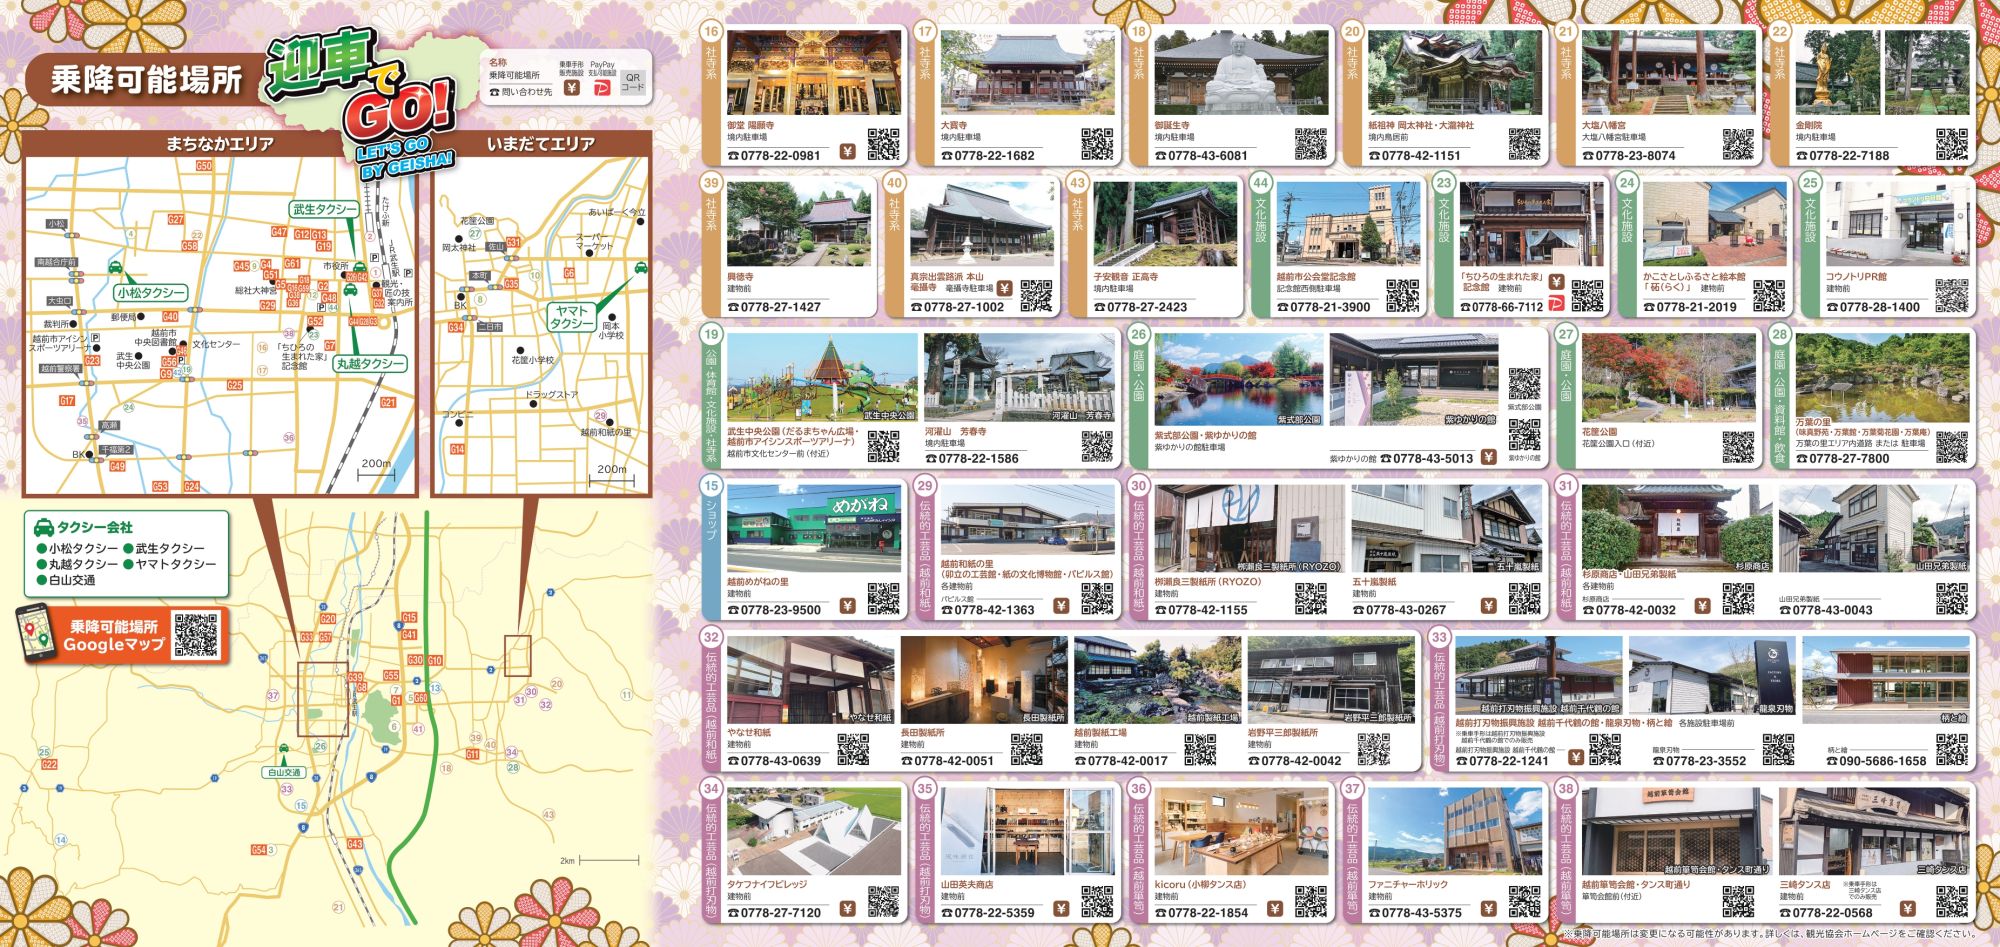The width and height of the screenshot is (2000, 947).
Task: Click the QR code on 長田製紙所 card
Action: click(1027, 750)
